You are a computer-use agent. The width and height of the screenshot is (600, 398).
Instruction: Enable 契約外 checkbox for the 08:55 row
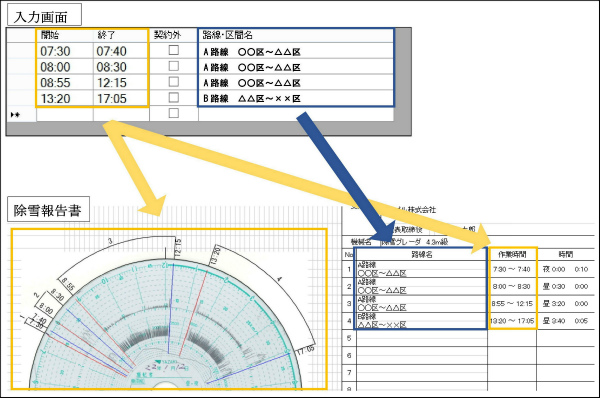[174, 82]
